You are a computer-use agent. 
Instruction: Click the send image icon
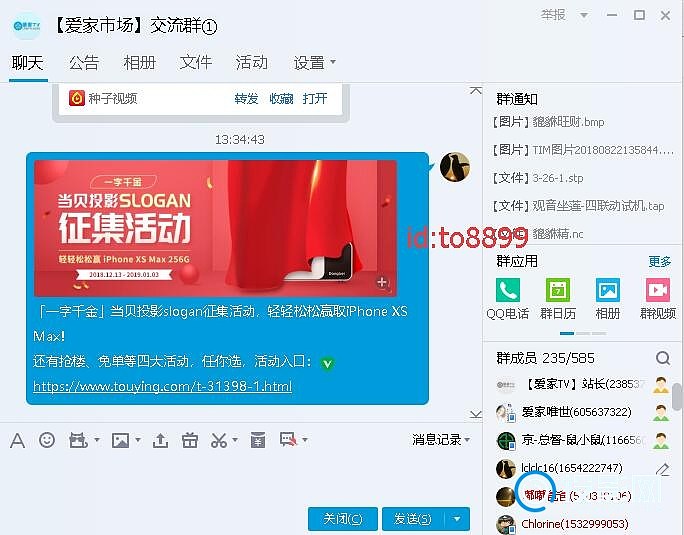click(x=120, y=440)
